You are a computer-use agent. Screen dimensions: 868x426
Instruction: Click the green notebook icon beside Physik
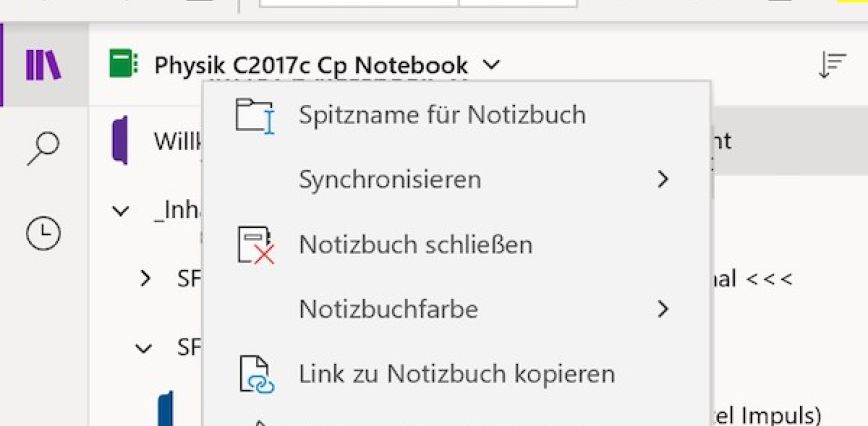[x=122, y=66]
